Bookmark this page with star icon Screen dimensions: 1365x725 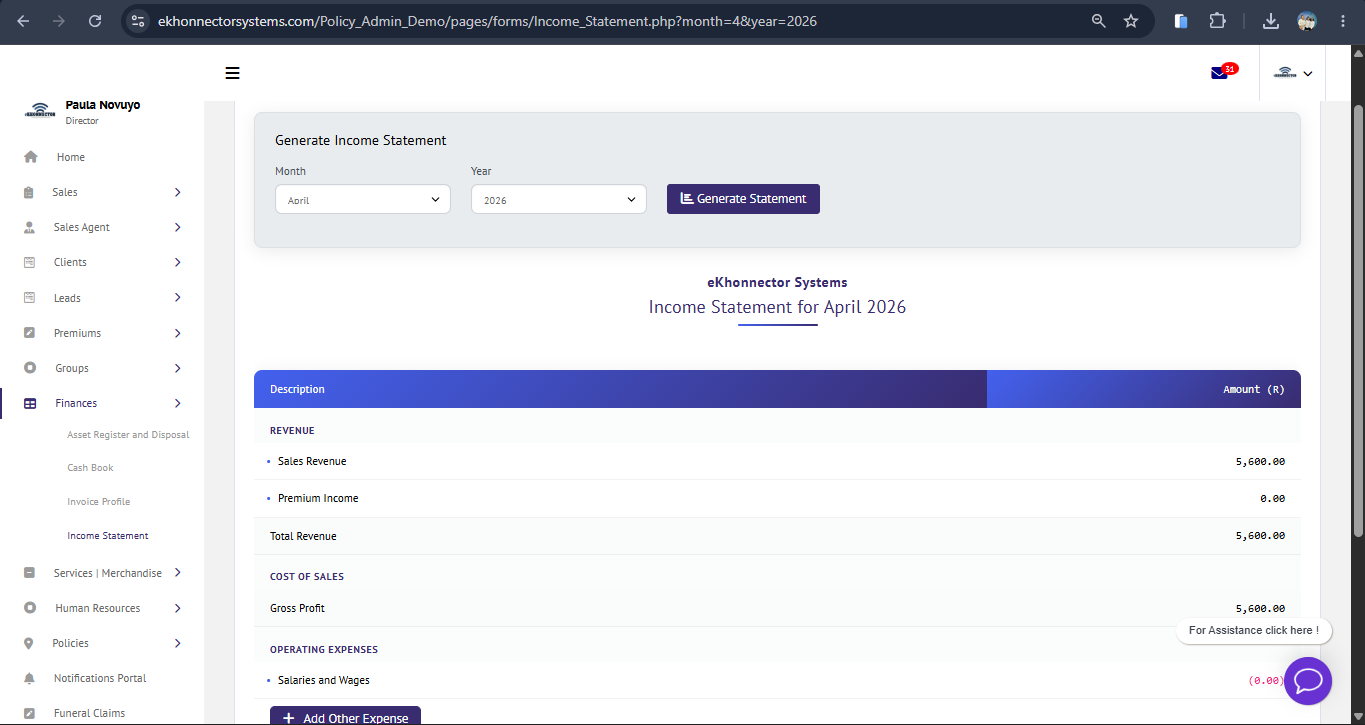1131,20
